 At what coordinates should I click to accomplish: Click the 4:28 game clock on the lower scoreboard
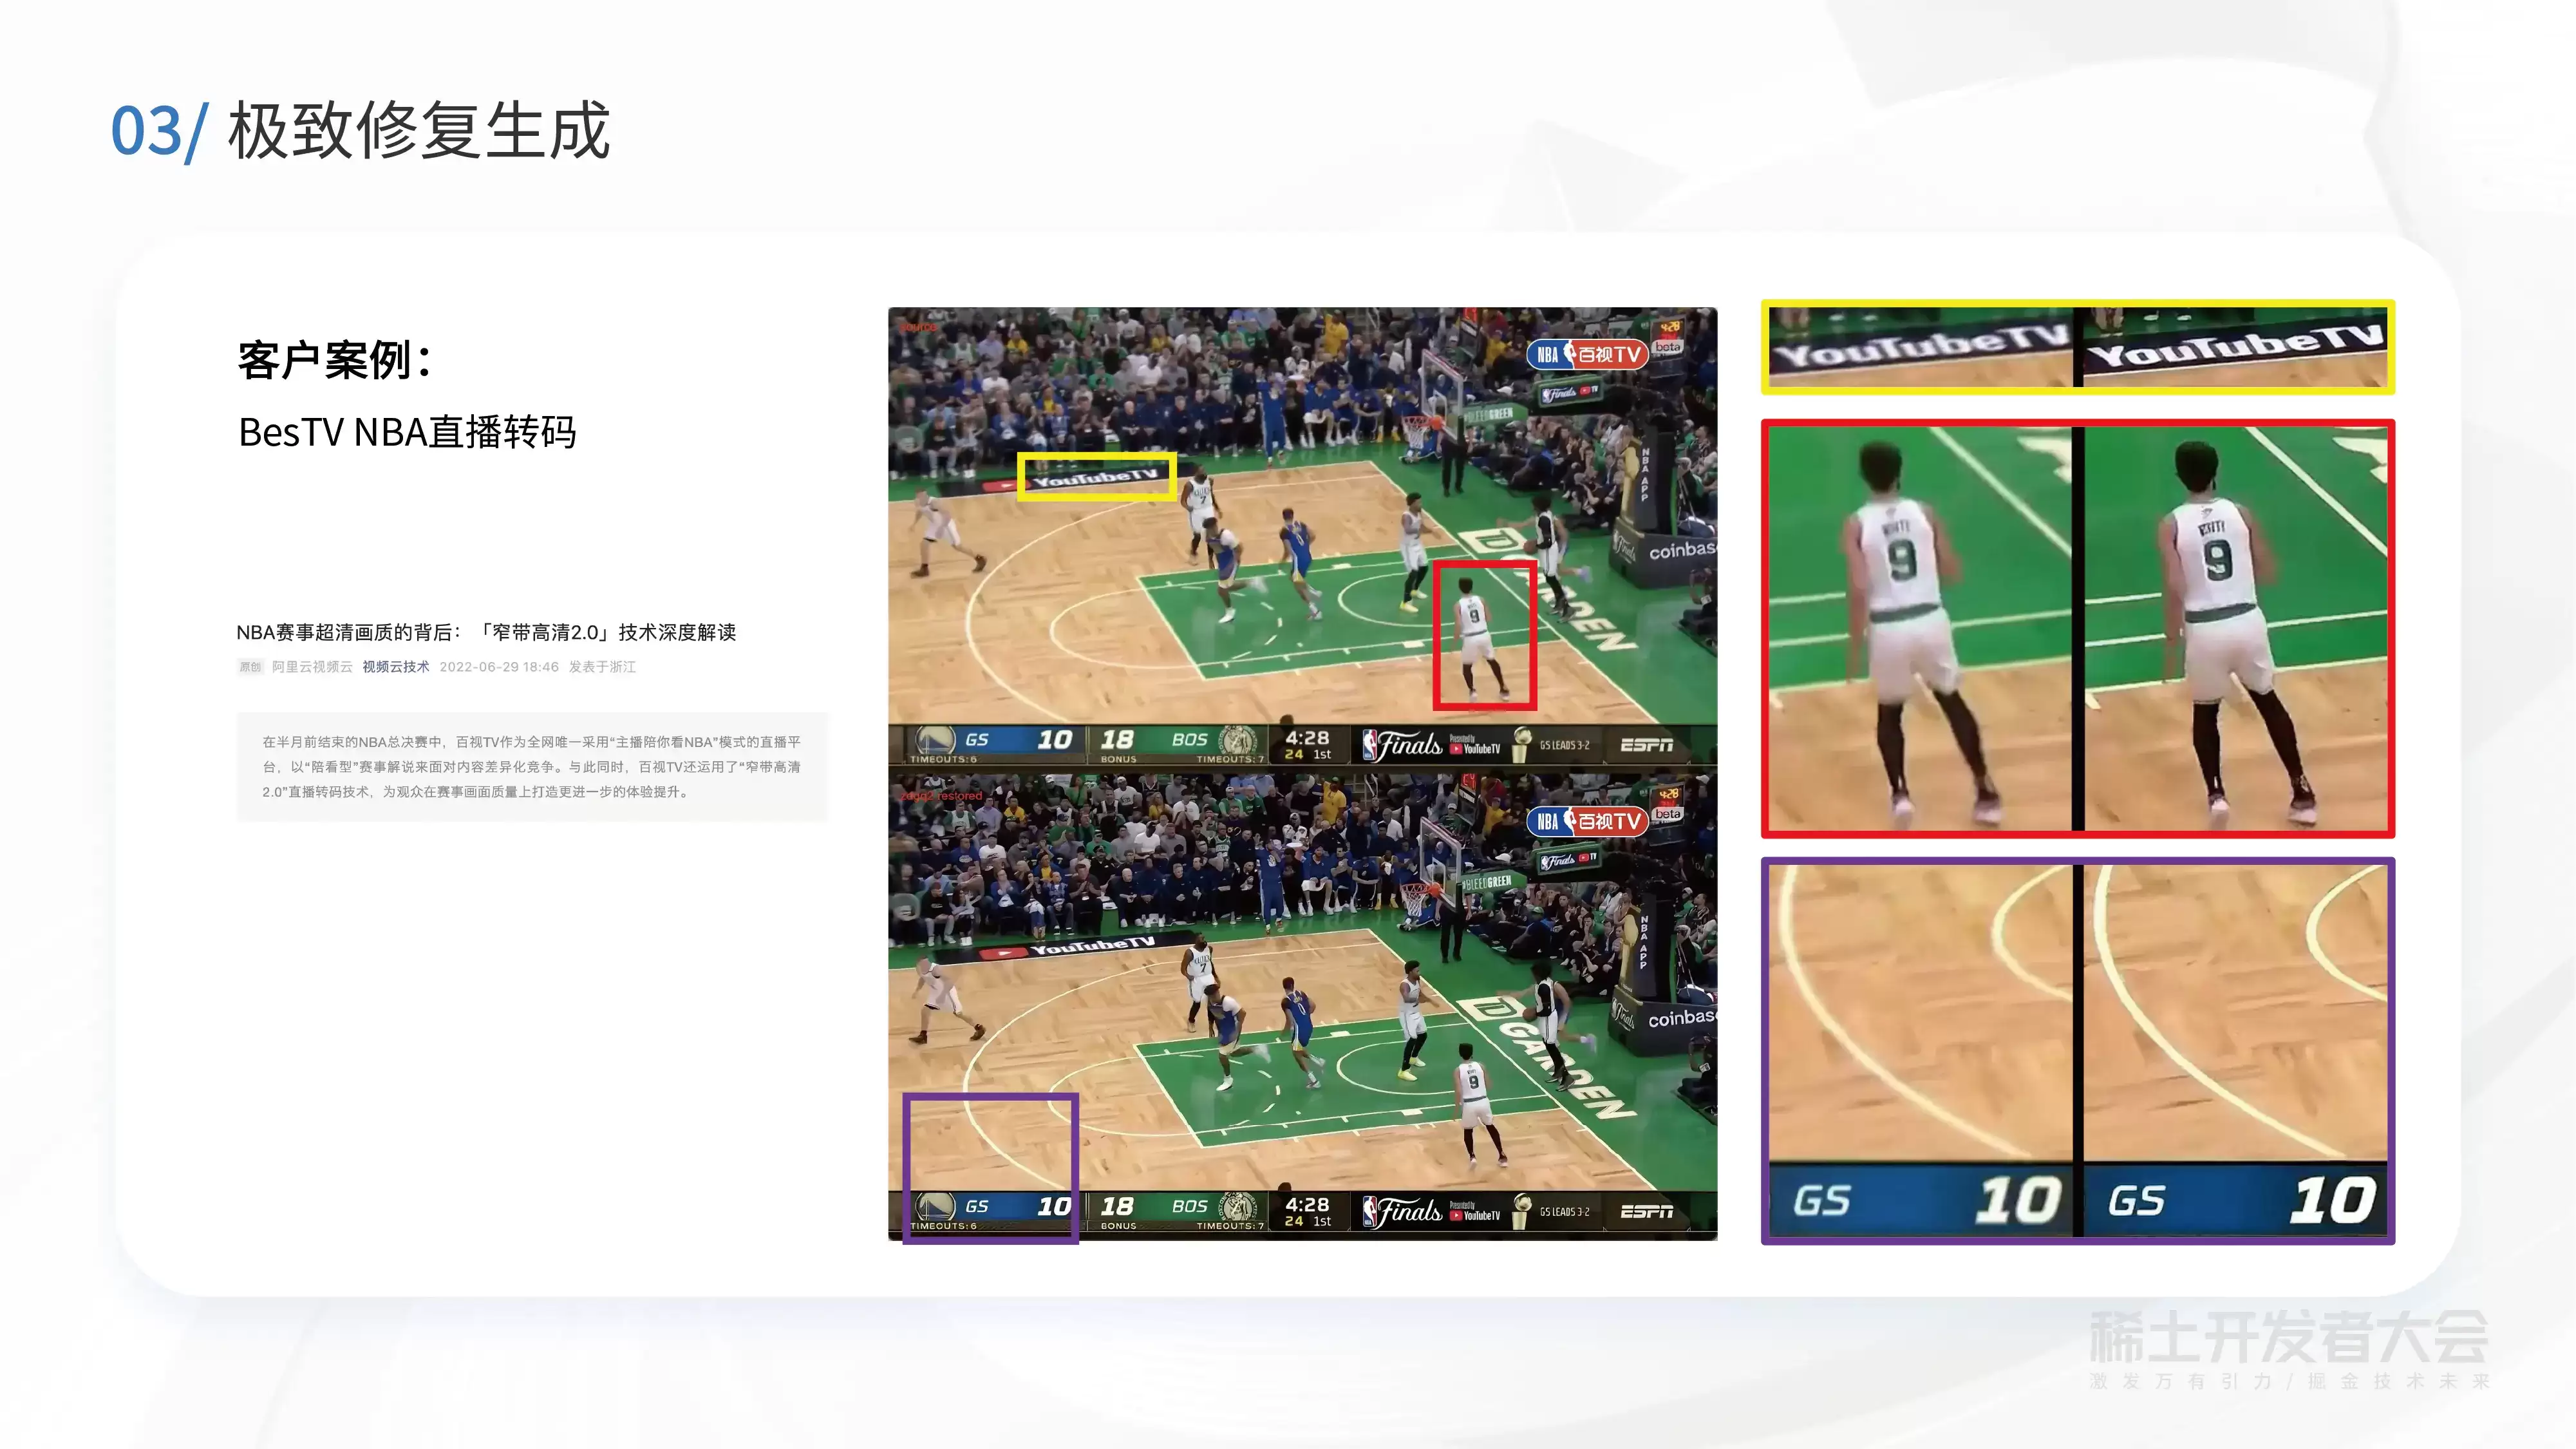(1307, 1205)
